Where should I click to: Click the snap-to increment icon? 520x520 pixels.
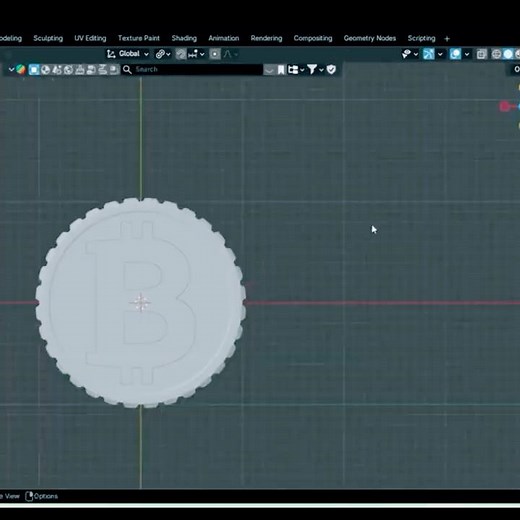pos(193,54)
